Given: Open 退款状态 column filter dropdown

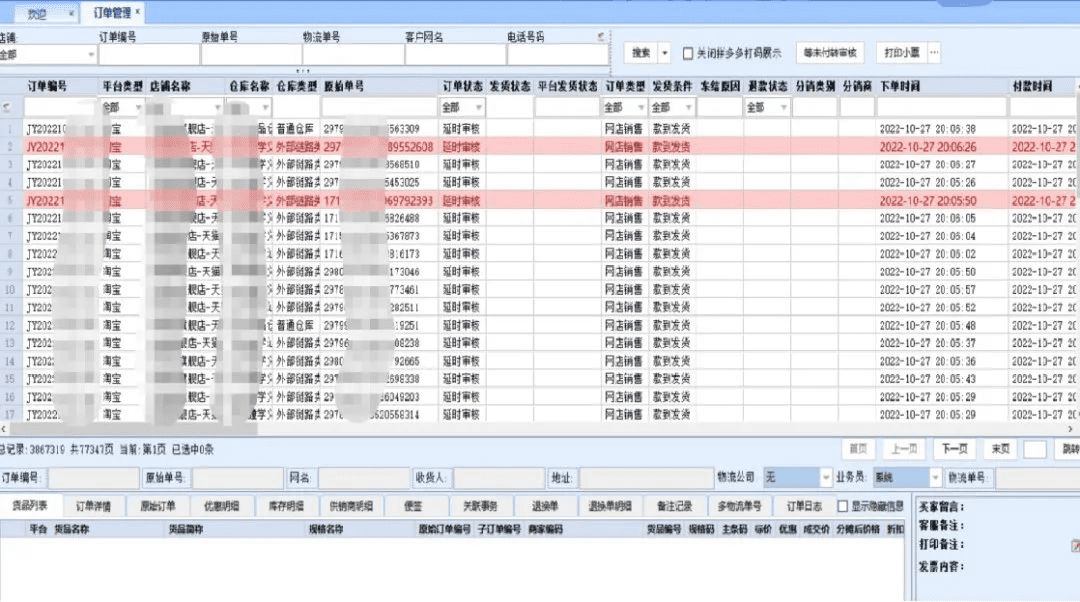Looking at the screenshot, I should click(x=783, y=107).
